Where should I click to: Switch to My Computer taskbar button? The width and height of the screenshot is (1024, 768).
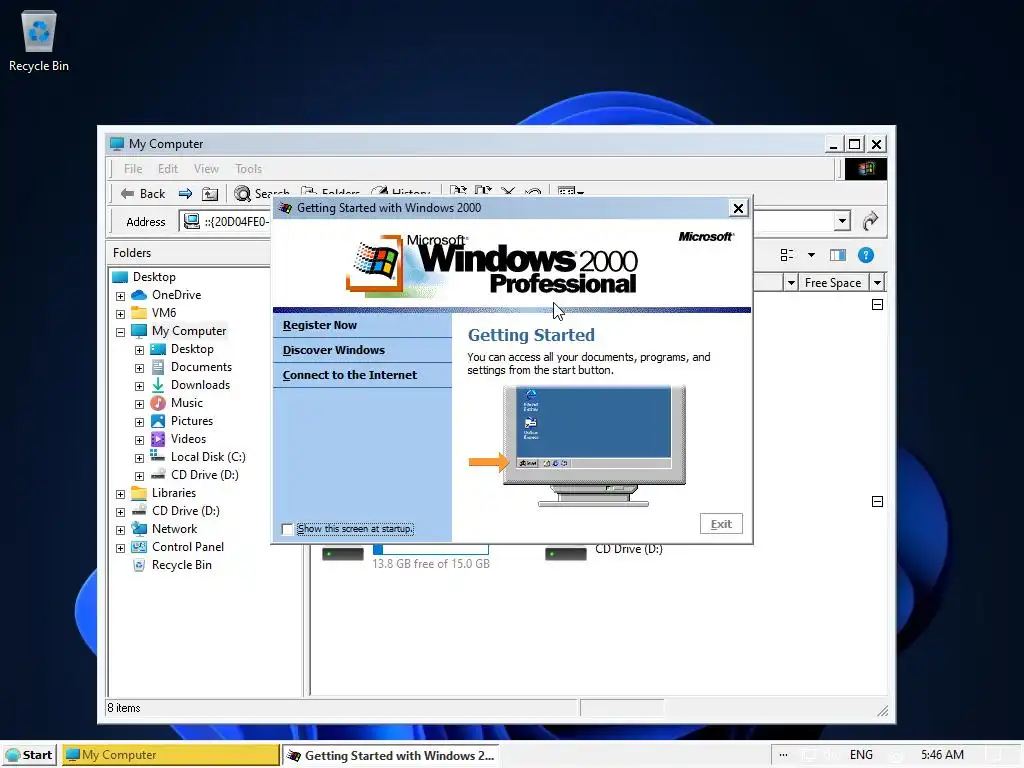(x=171, y=755)
